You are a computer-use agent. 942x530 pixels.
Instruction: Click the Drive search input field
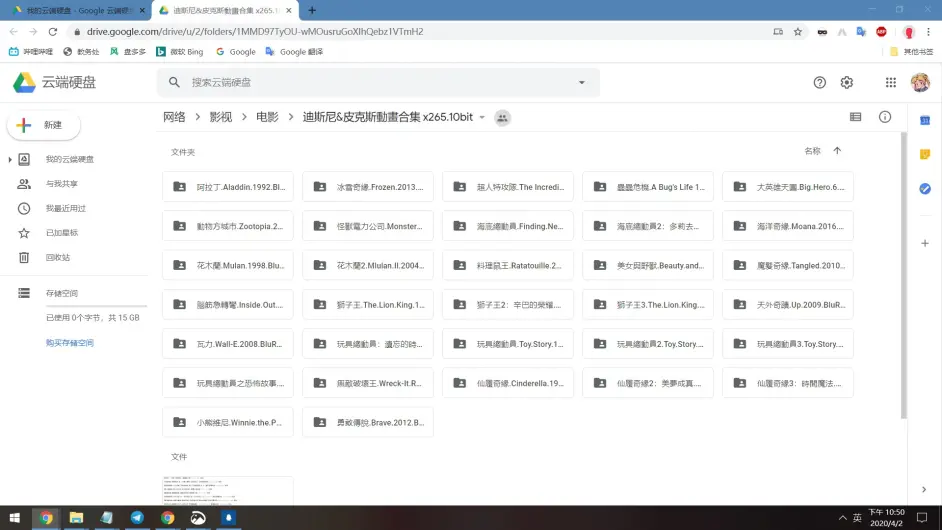[378, 82]
